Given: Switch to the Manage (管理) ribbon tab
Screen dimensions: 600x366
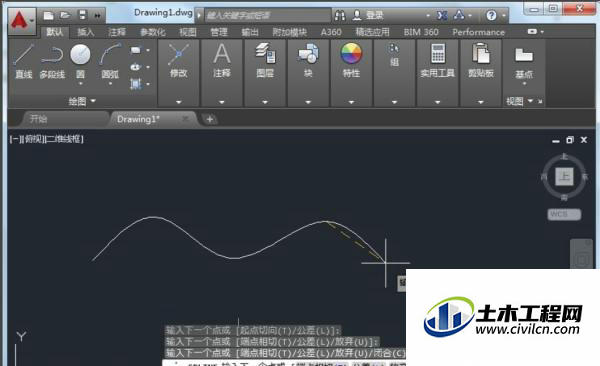Looking at the screenshot, I should (219, 32).
